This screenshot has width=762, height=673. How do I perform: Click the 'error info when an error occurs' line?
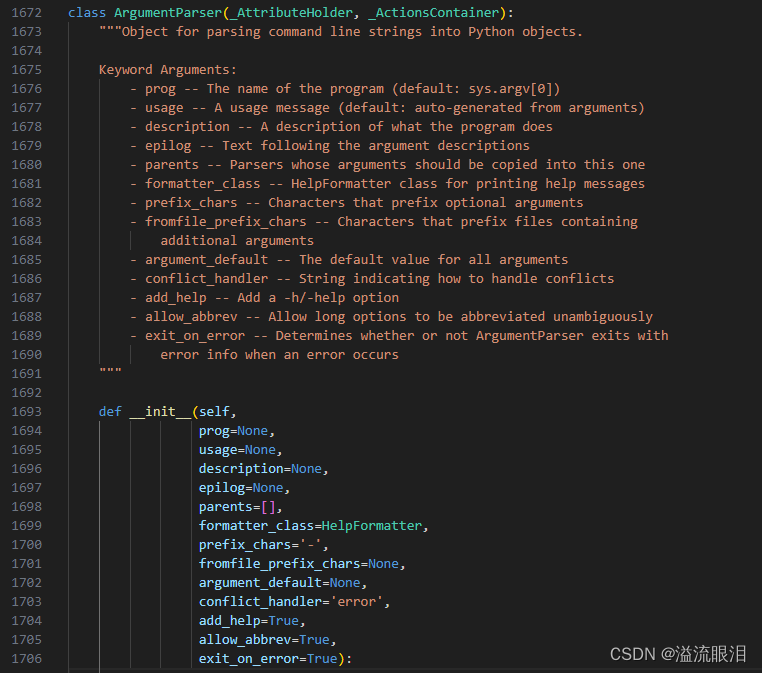(x=279, y=354)
